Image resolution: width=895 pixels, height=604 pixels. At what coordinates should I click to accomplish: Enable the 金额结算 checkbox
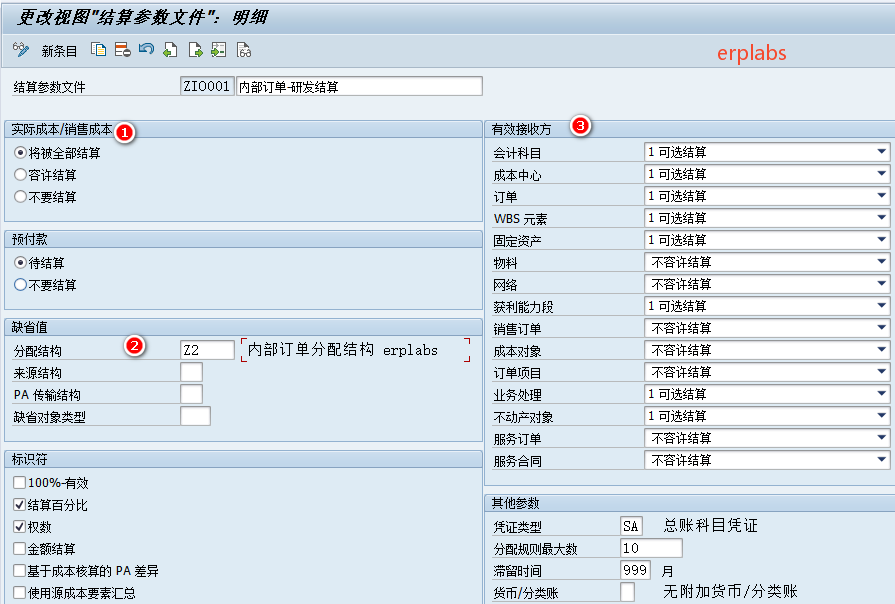click(x=19, y=549)
